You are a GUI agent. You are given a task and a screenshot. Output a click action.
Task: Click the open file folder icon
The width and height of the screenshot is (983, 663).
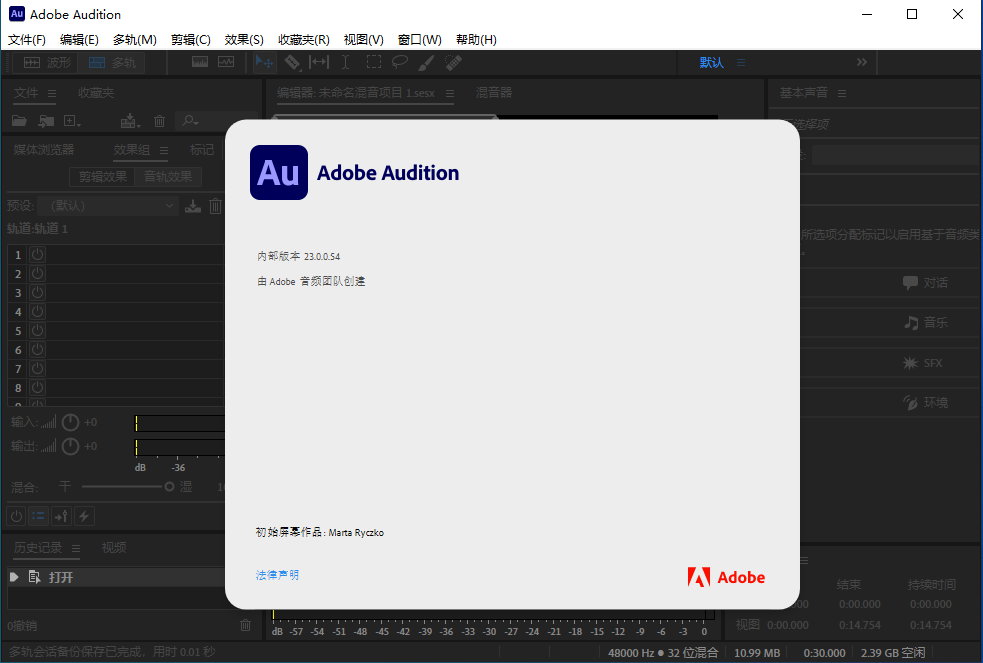19,121
